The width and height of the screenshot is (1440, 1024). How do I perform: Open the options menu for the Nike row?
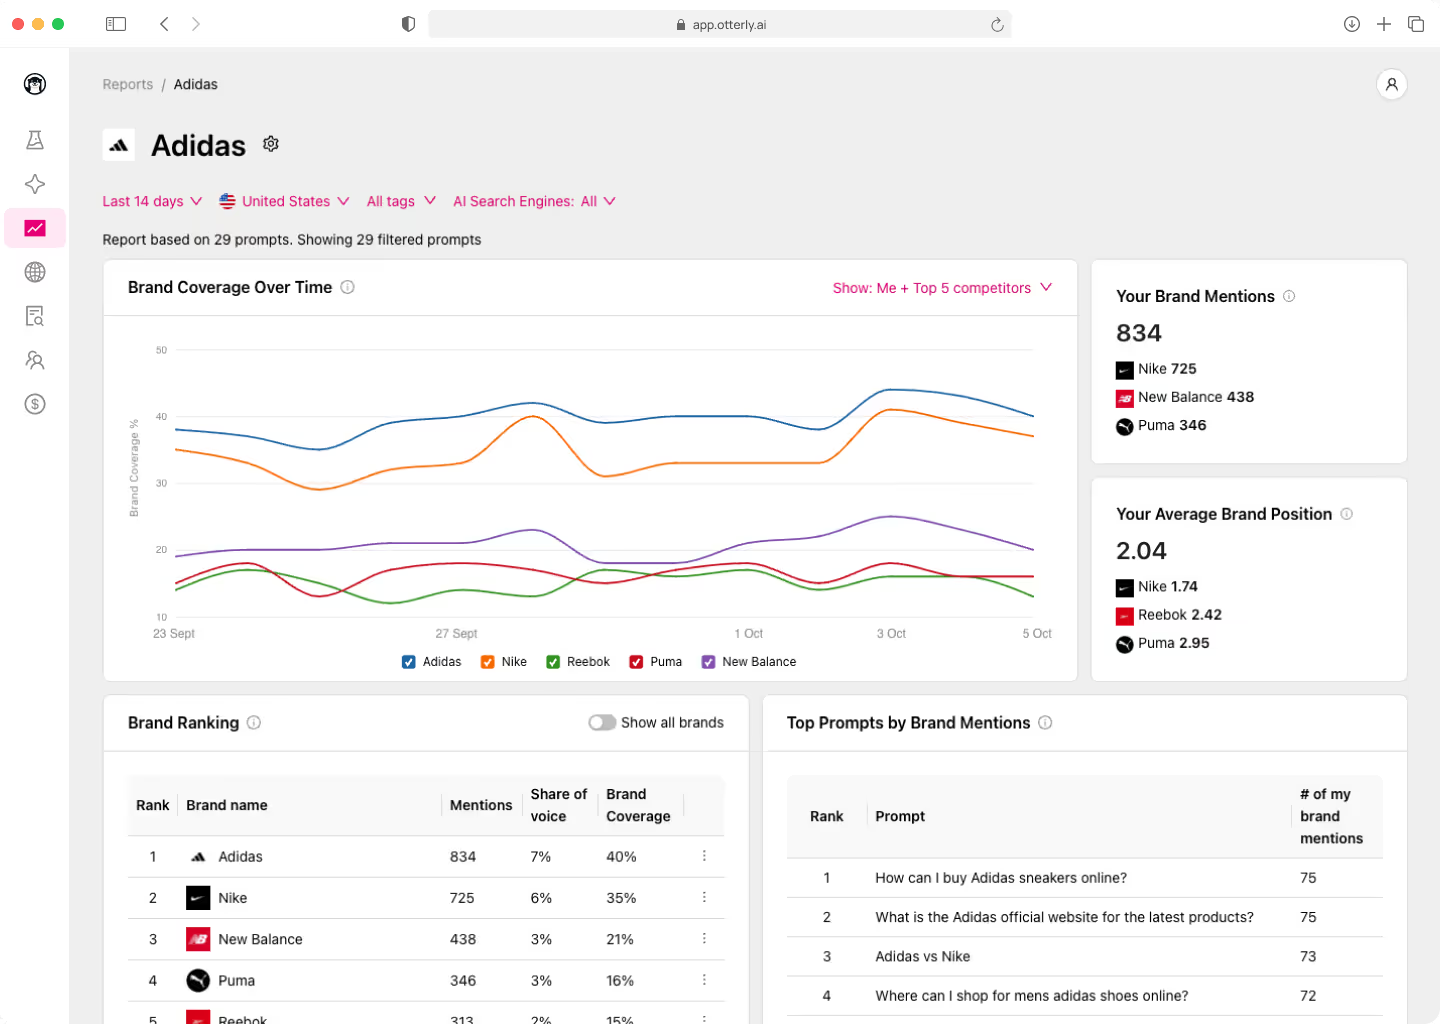[704, 897]
